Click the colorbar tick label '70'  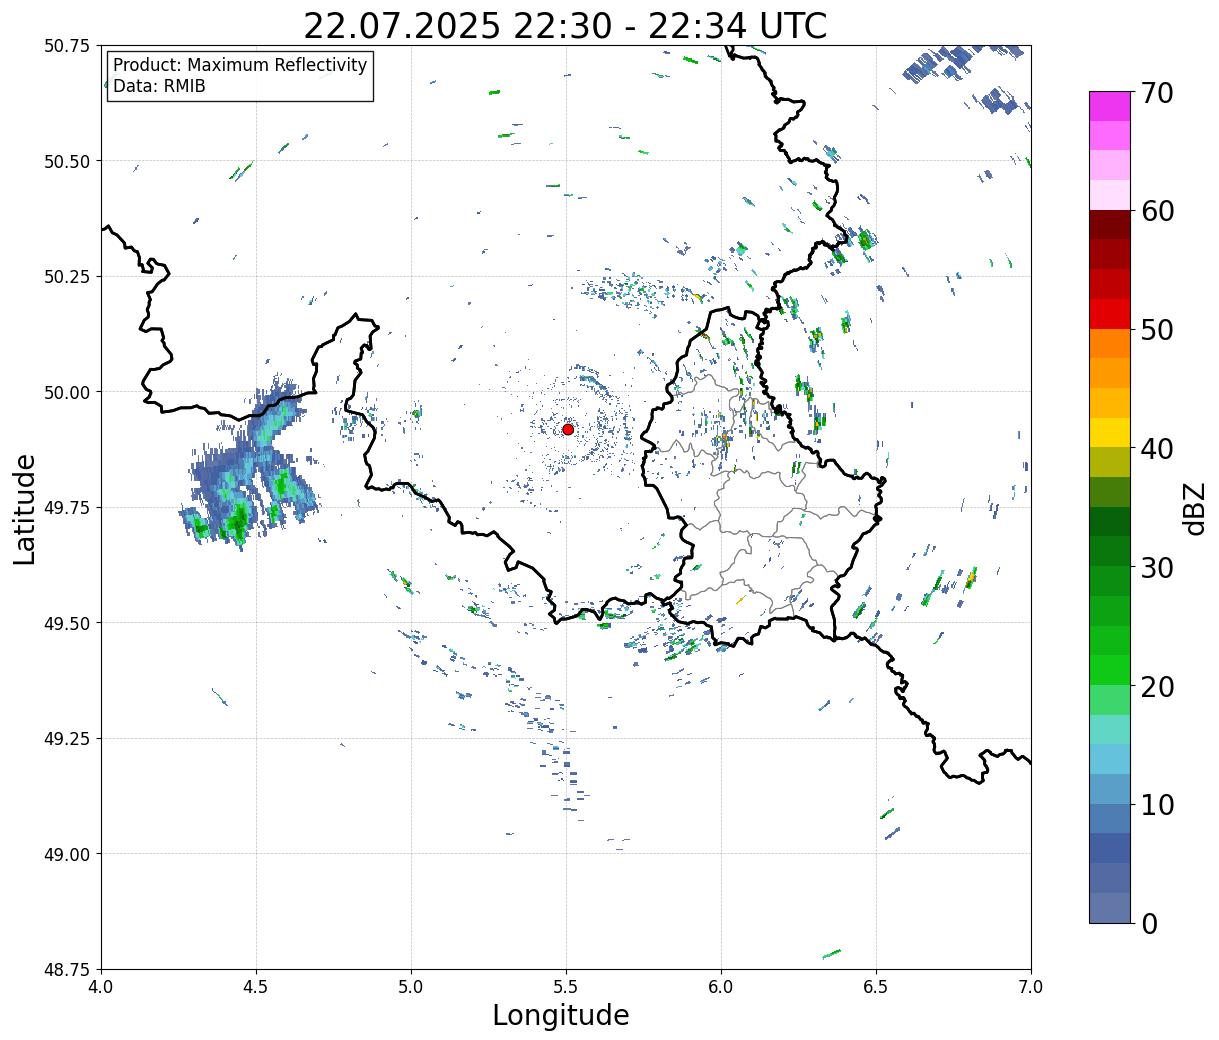point(1156,93)
